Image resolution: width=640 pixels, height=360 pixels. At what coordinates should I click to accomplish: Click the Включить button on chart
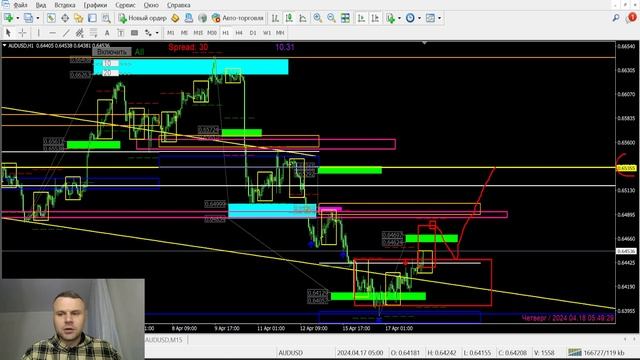pyautogui.click(x=112, y=52)
